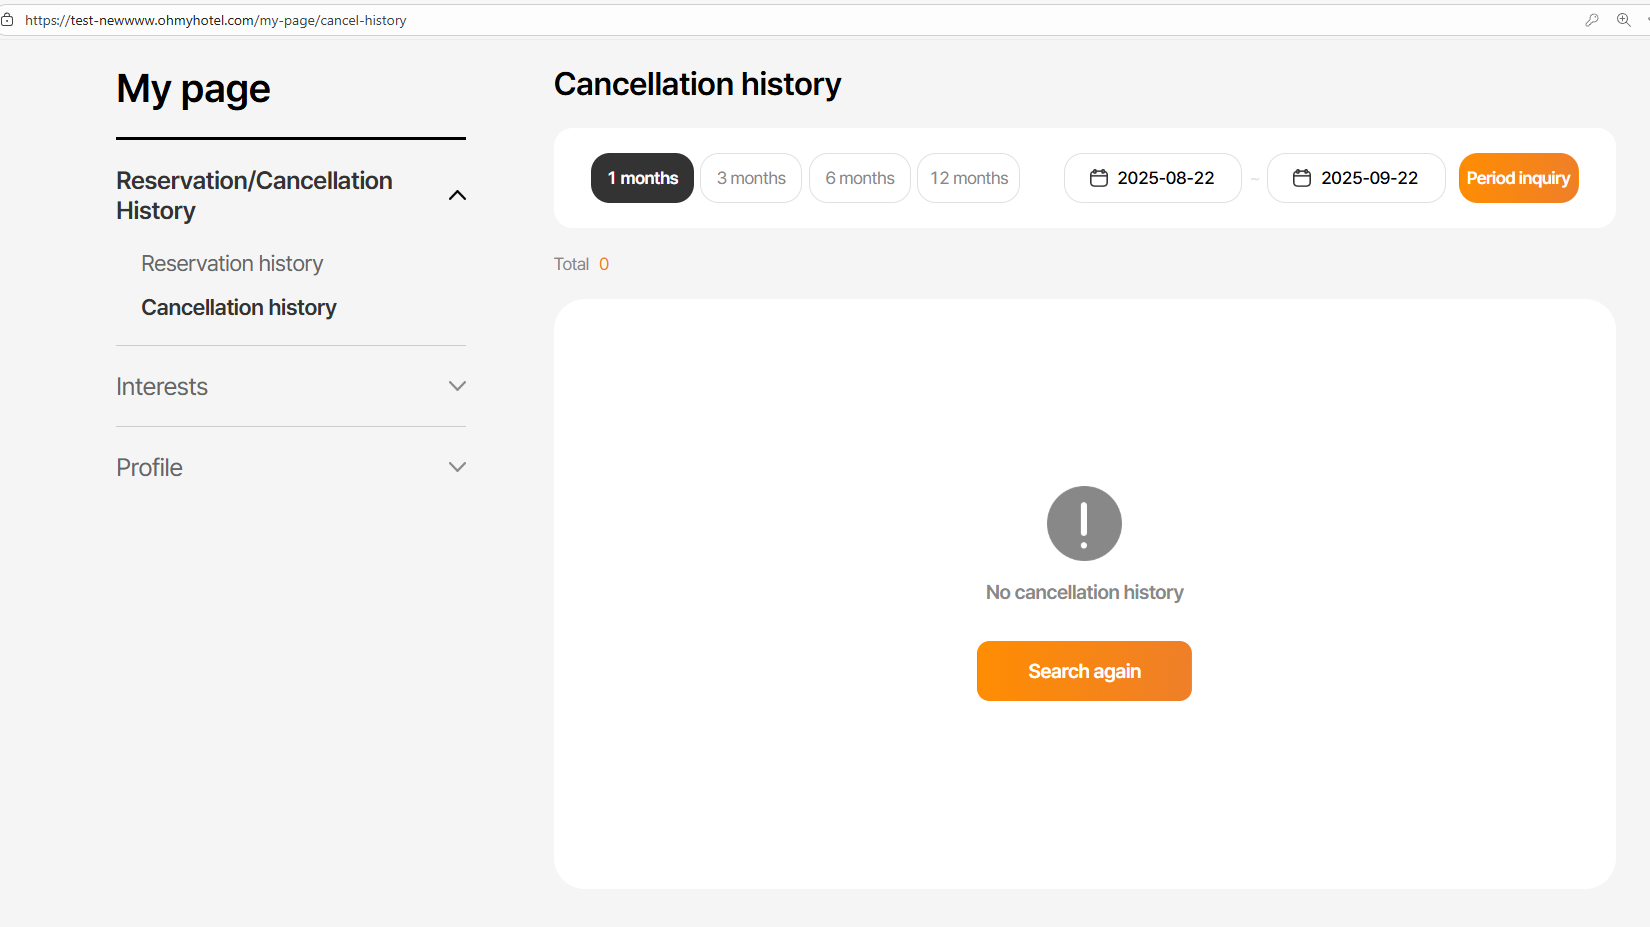Viewport: 1650px width, 927px height.
Task: Click the end date calendar icon
Action: (1301, 178)
